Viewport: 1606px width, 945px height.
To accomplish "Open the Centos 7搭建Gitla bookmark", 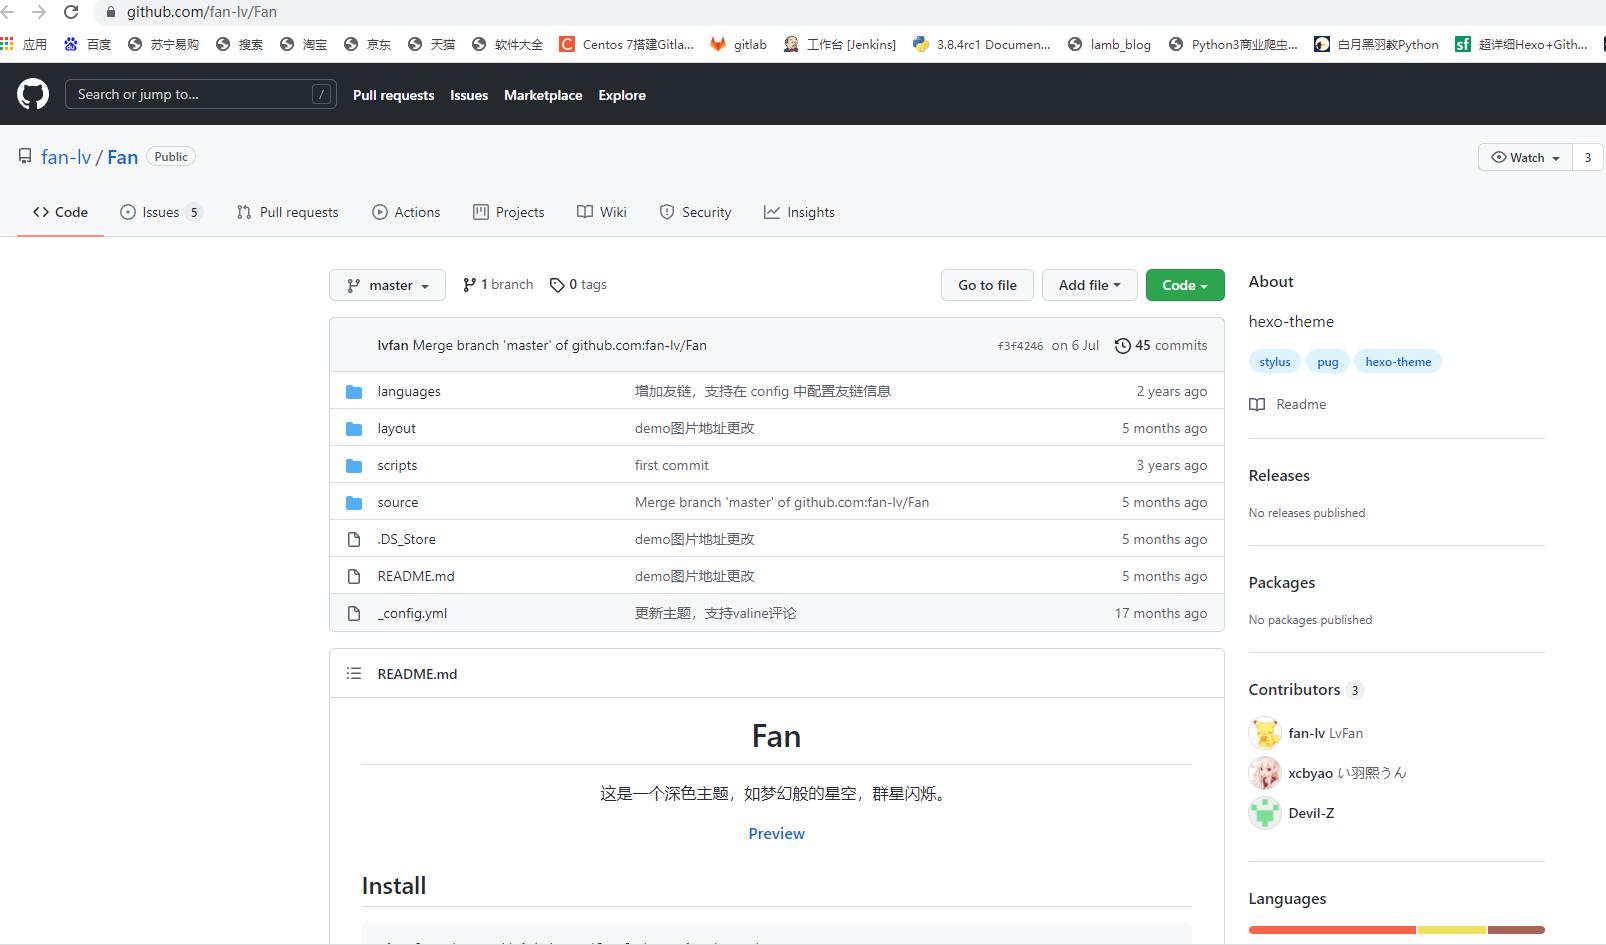I will 626,44.
